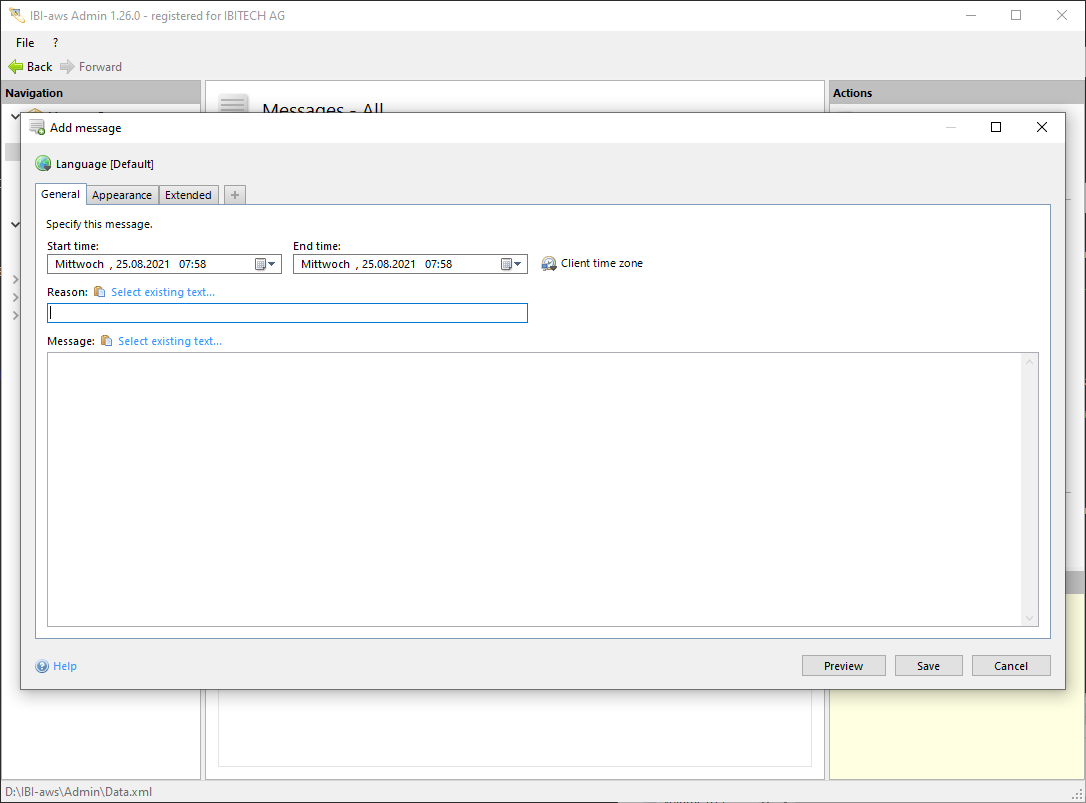Cancel the Add message dialog
Image resolution: width=1086 pixels, height=803 pixels.
pos(1011,666)
